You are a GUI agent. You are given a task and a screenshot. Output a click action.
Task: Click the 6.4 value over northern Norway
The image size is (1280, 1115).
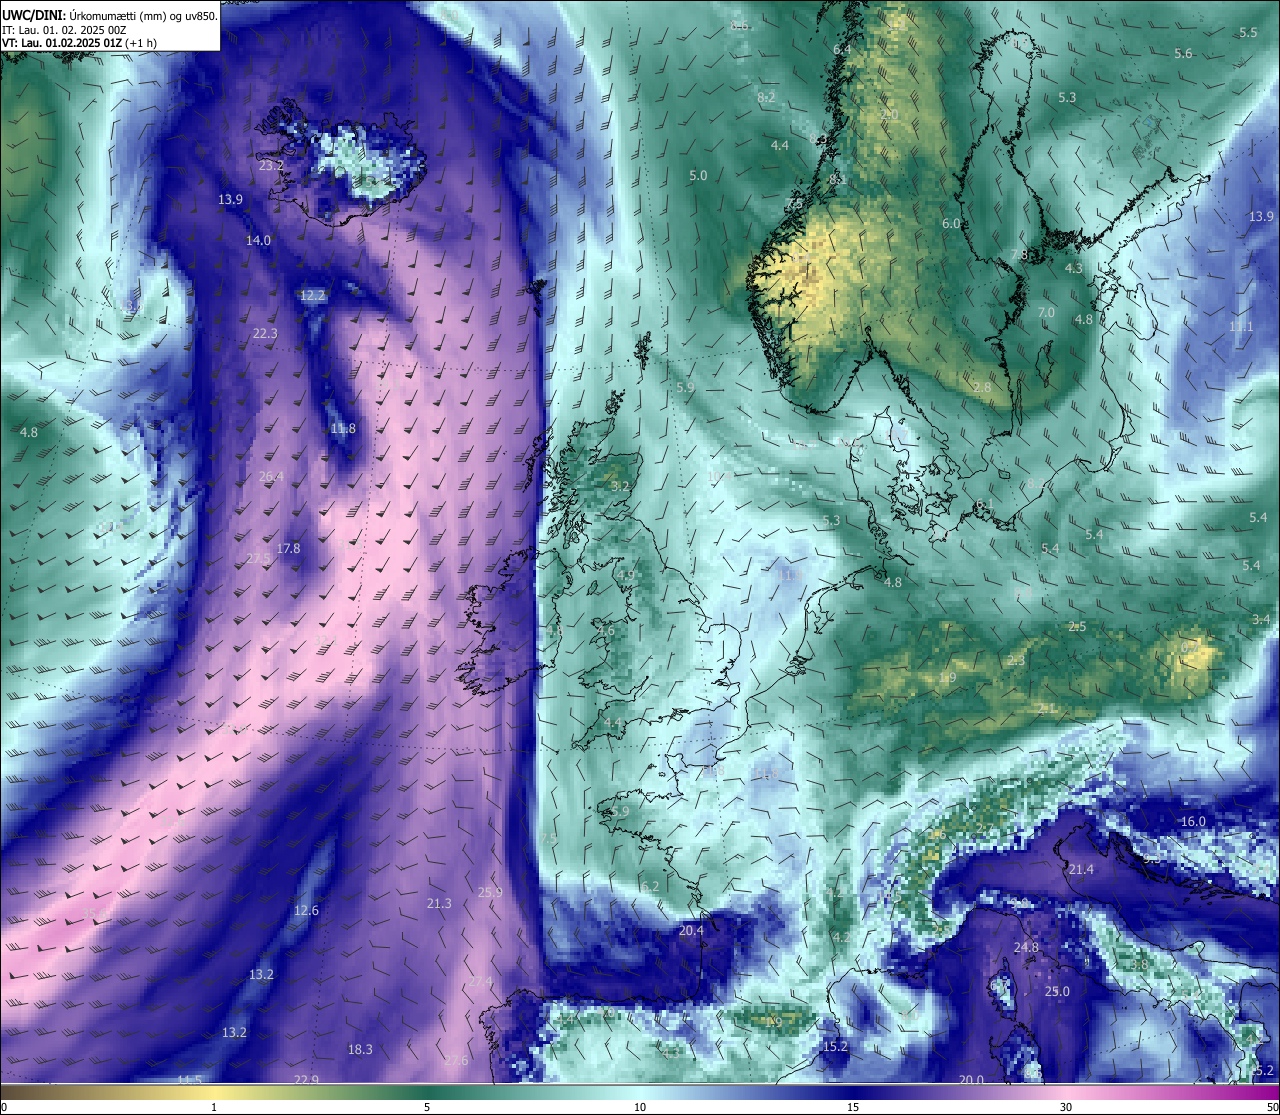842,49
